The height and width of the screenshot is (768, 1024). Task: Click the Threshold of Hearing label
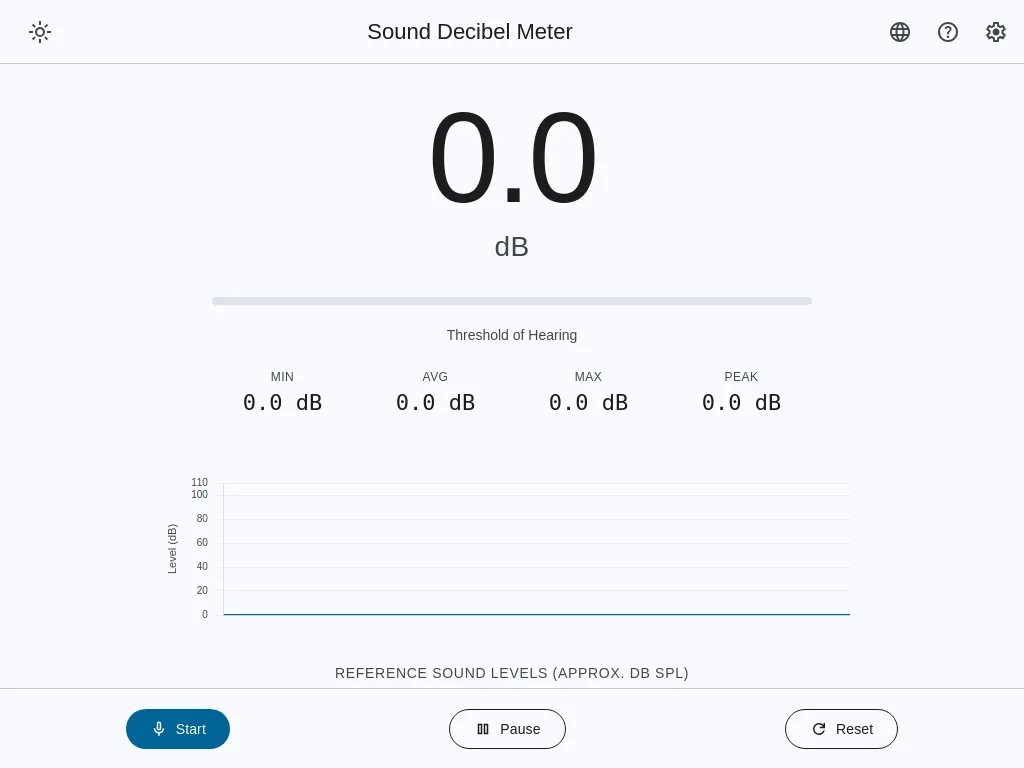pos(512,335)
